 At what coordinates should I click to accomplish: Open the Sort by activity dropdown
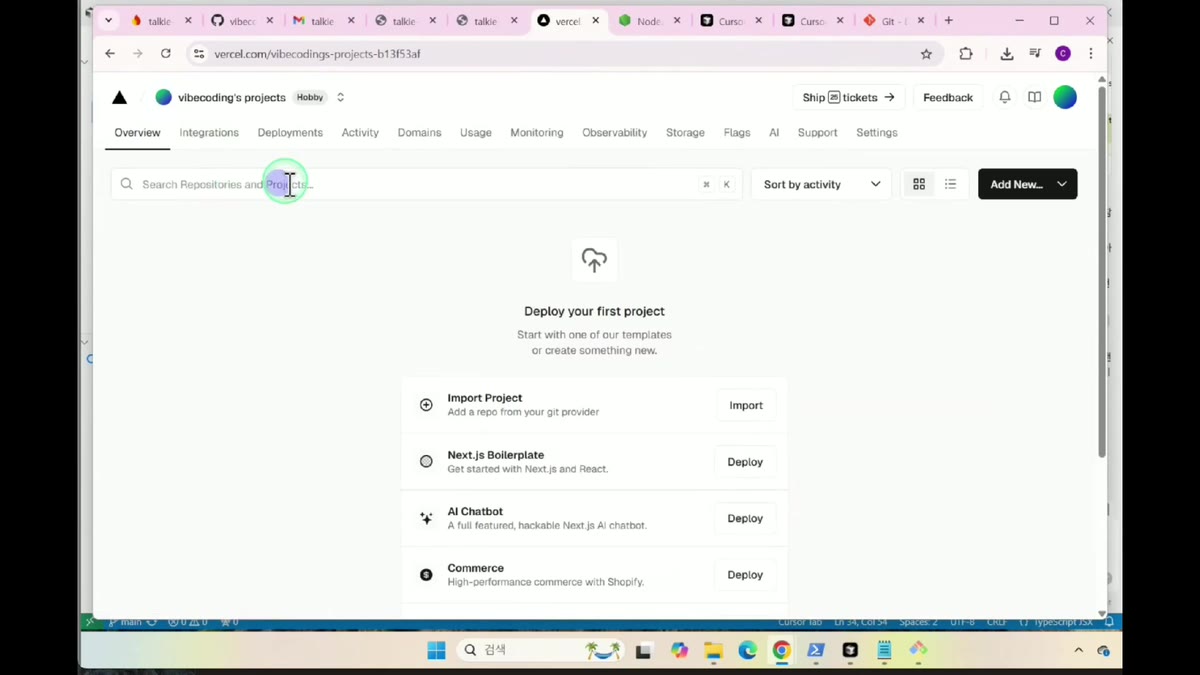[x=821, y=184]
